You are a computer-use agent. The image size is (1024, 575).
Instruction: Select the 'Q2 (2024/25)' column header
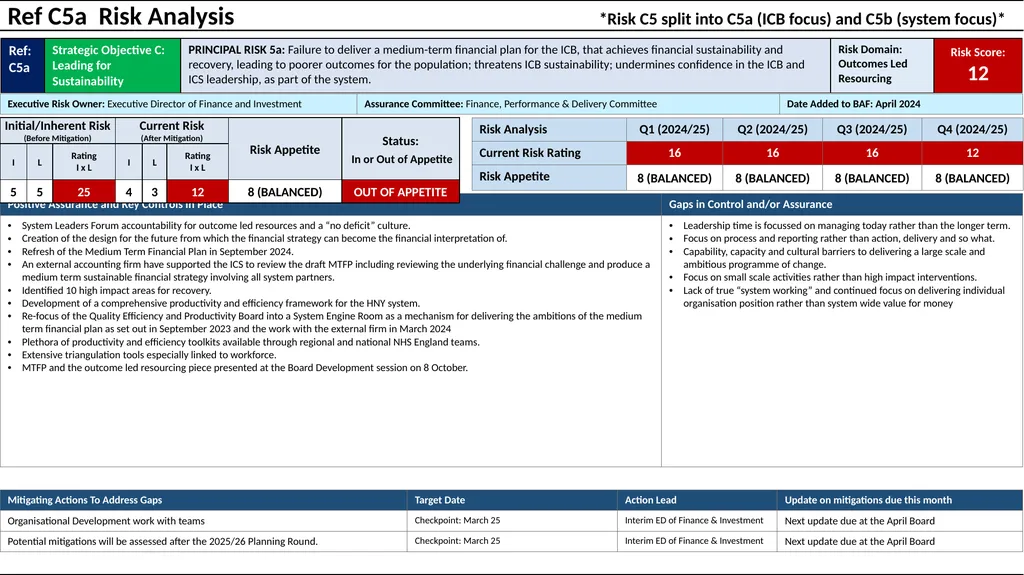773,129
